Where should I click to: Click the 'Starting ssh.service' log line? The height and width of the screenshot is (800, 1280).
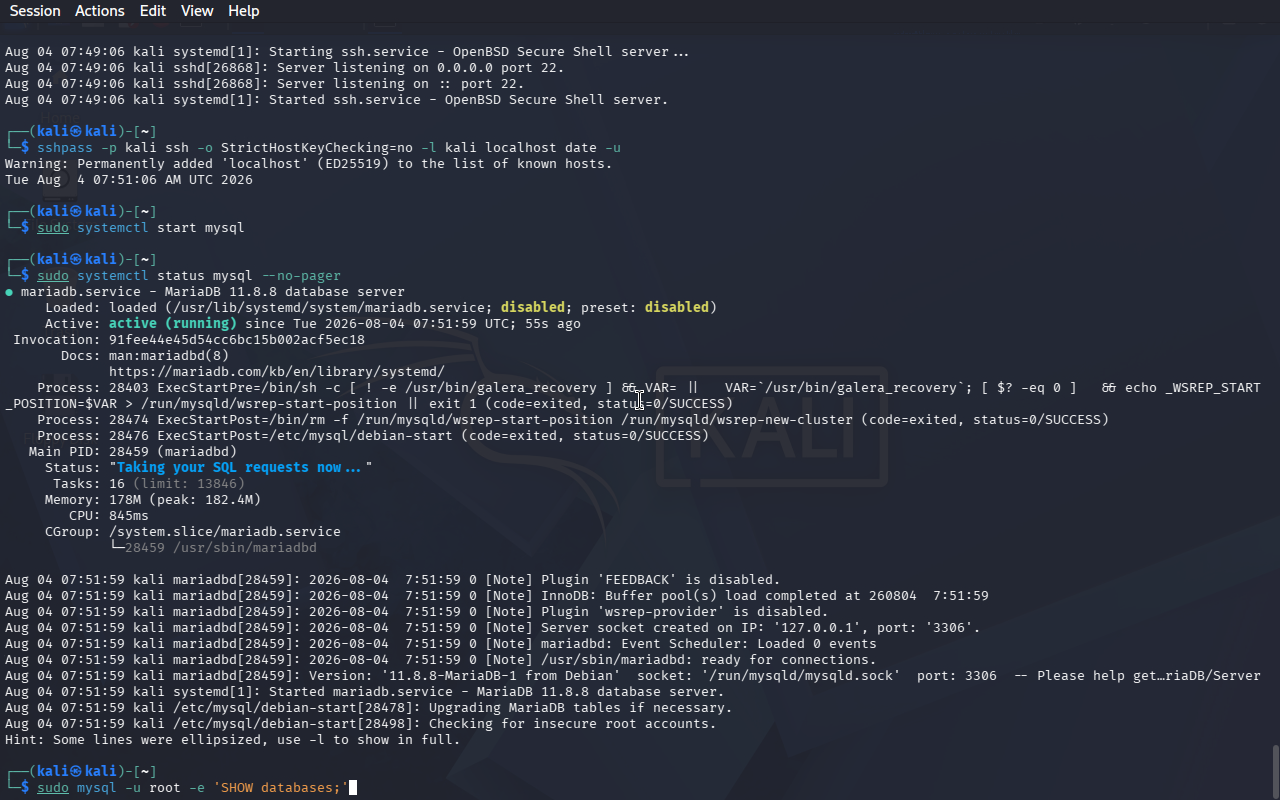[x=347, y=51]
